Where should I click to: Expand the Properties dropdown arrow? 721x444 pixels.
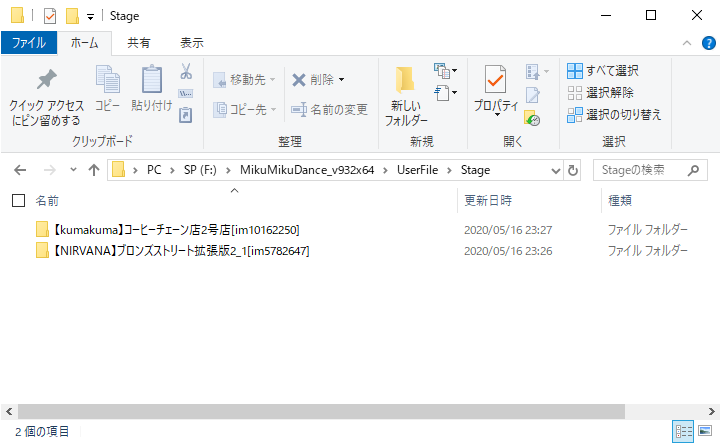pos(497,114)
